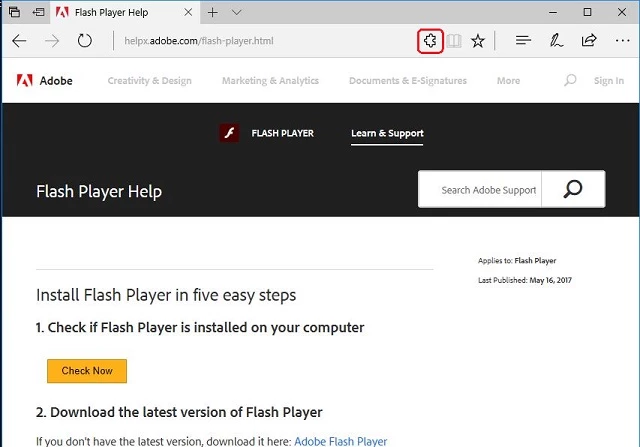Select Learn & Support tab

click(x=387, y=133)
